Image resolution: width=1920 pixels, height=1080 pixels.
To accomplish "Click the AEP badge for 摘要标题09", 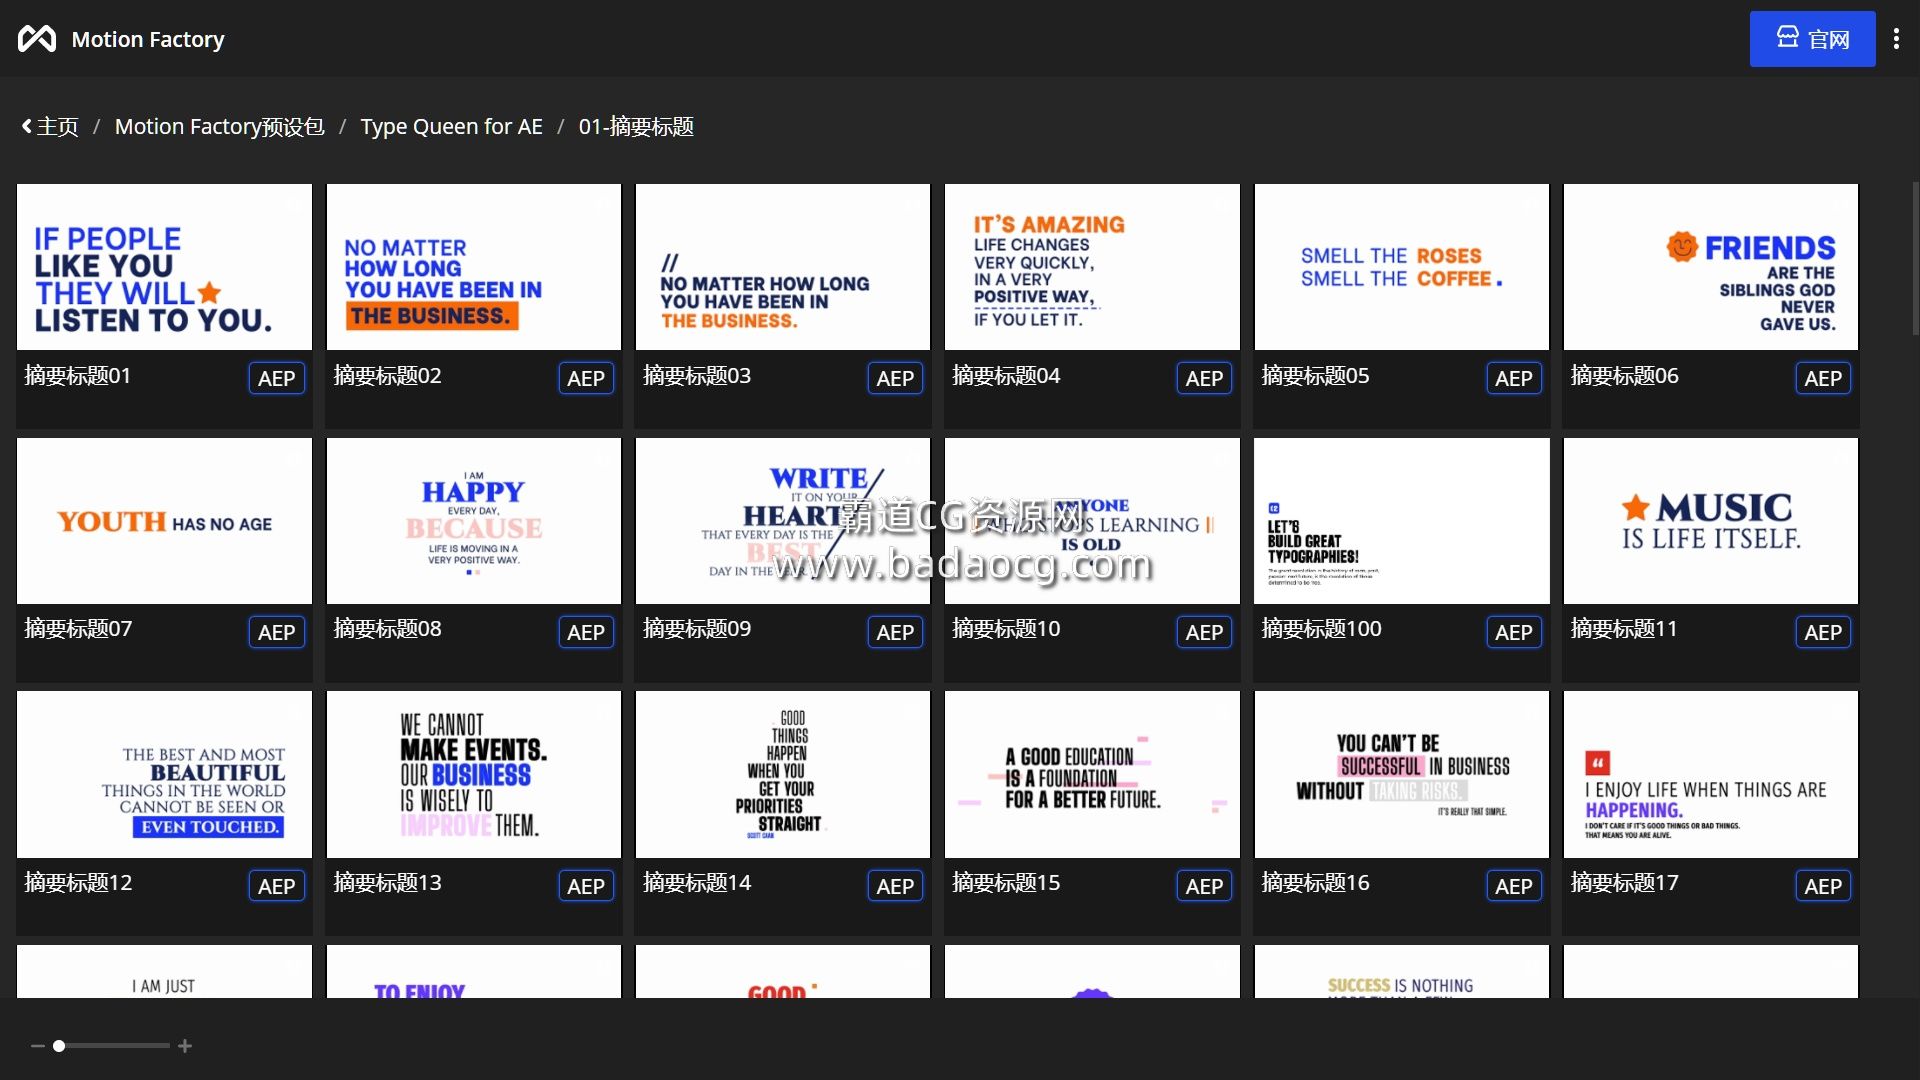I will [x=895, y=632].
